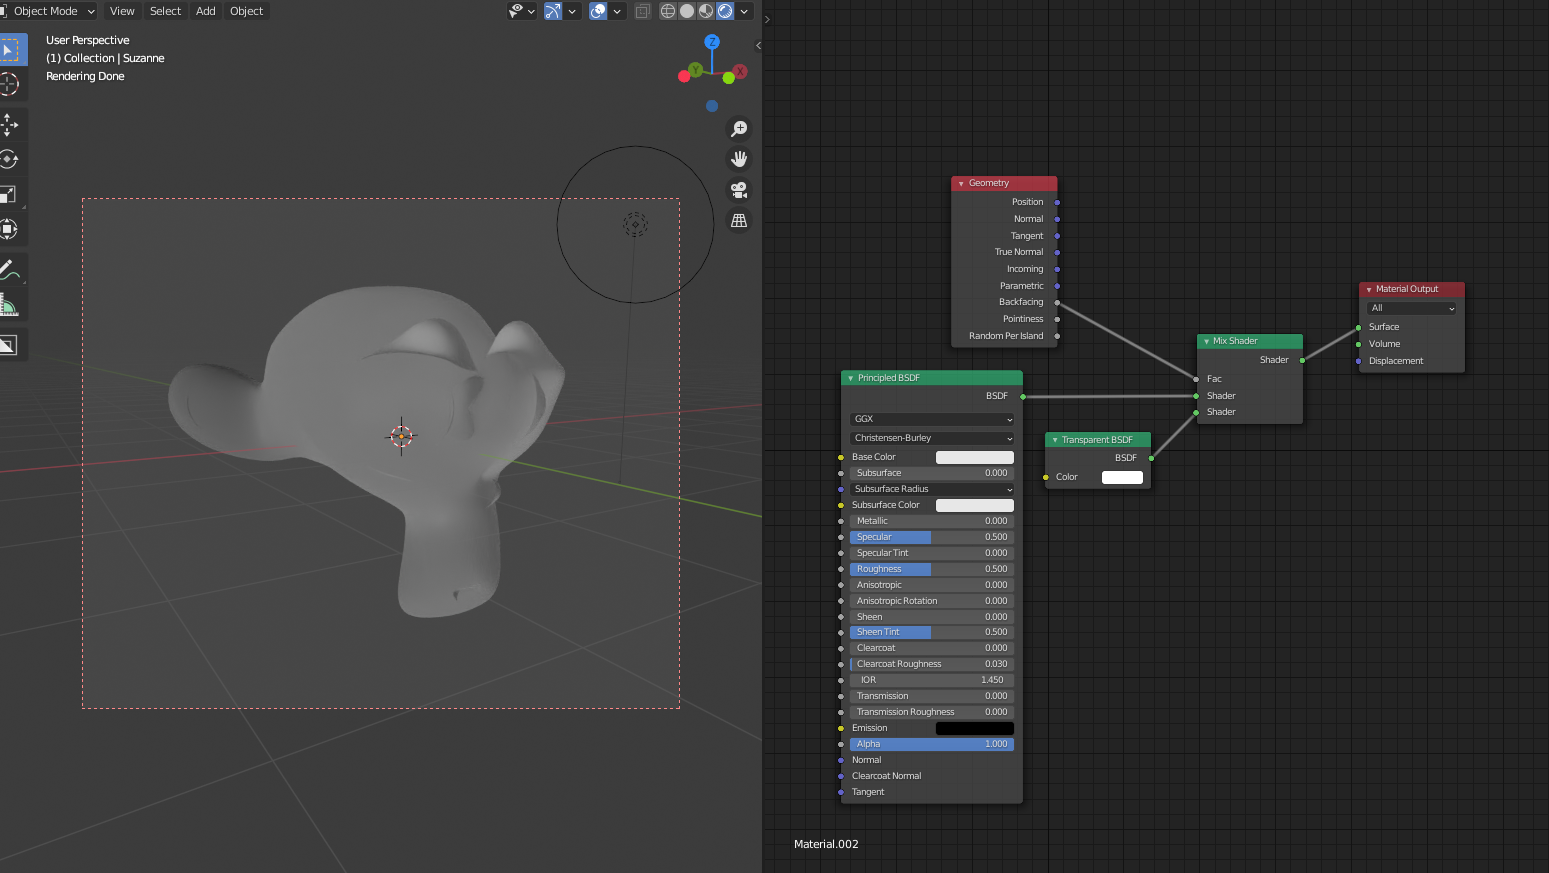Screen dimensions: 1549x873
Task: Open the Material Output target All dropdown
Action: [1412, 308]
